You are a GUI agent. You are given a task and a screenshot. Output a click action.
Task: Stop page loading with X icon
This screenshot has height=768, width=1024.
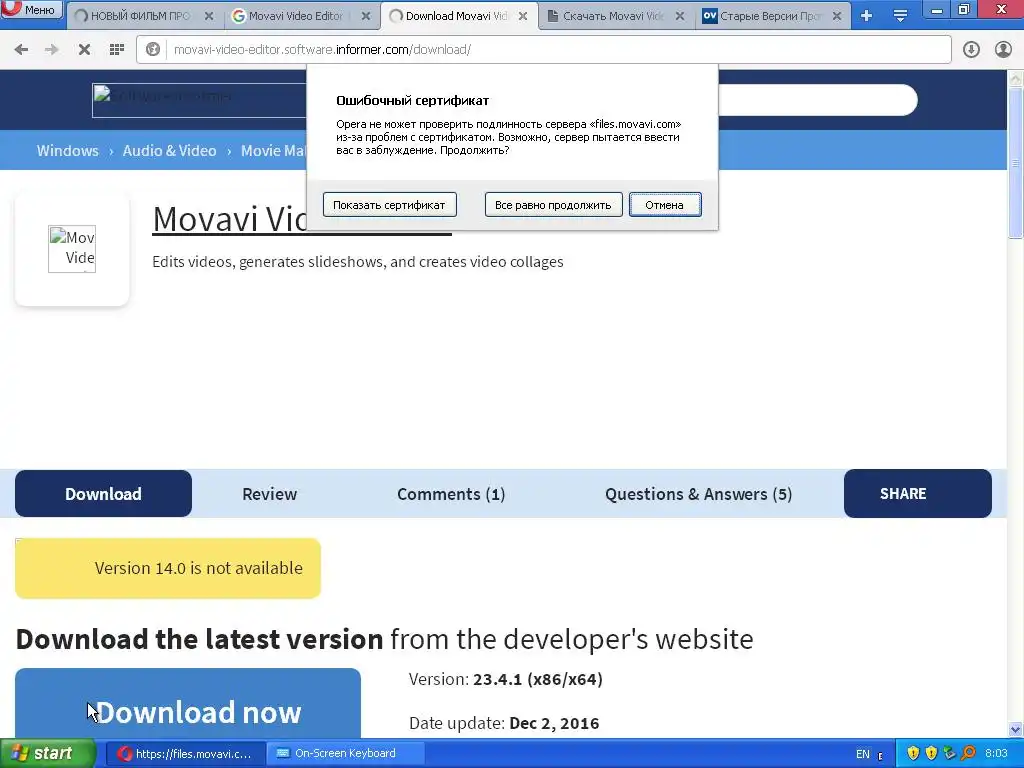tap(84, 50)
